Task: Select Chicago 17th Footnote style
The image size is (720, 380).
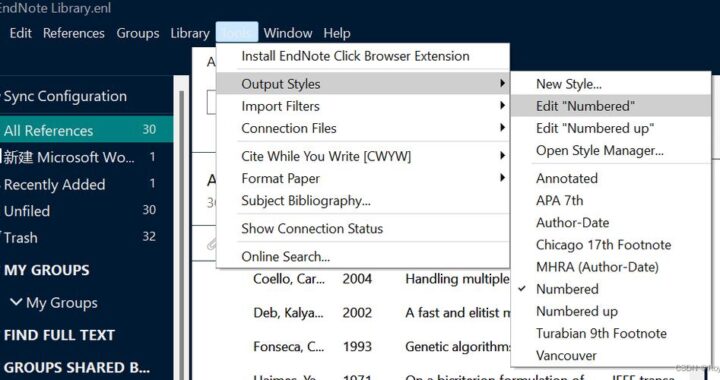Action: coord(611,245)
